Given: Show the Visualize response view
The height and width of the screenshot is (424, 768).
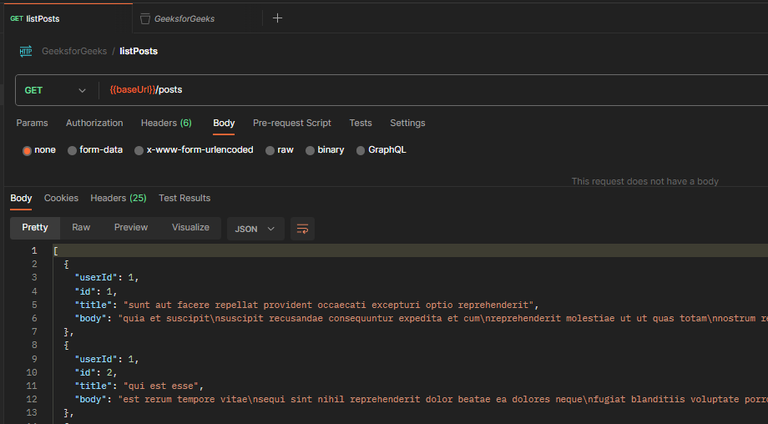Looking at the screenshot, I should click(x=190, y=228).
